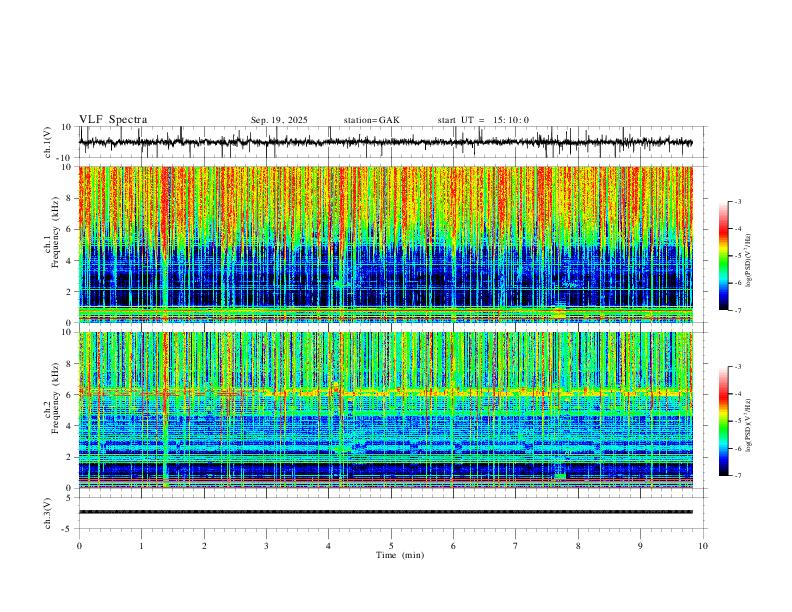Click the "-5" tick on ch.3(V) axis
This screenshot has height=612, width=792.
[x=67, y=529]
